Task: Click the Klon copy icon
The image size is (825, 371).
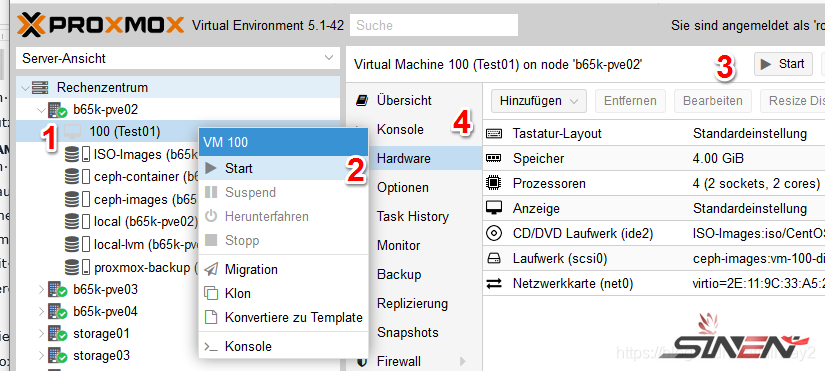Action: [211, 294]
